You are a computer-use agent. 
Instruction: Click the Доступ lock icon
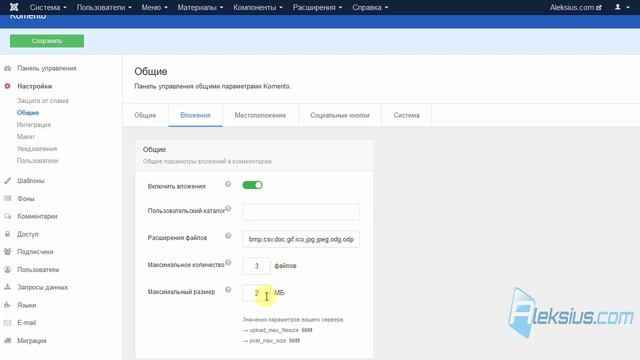(x=7, y=234)
